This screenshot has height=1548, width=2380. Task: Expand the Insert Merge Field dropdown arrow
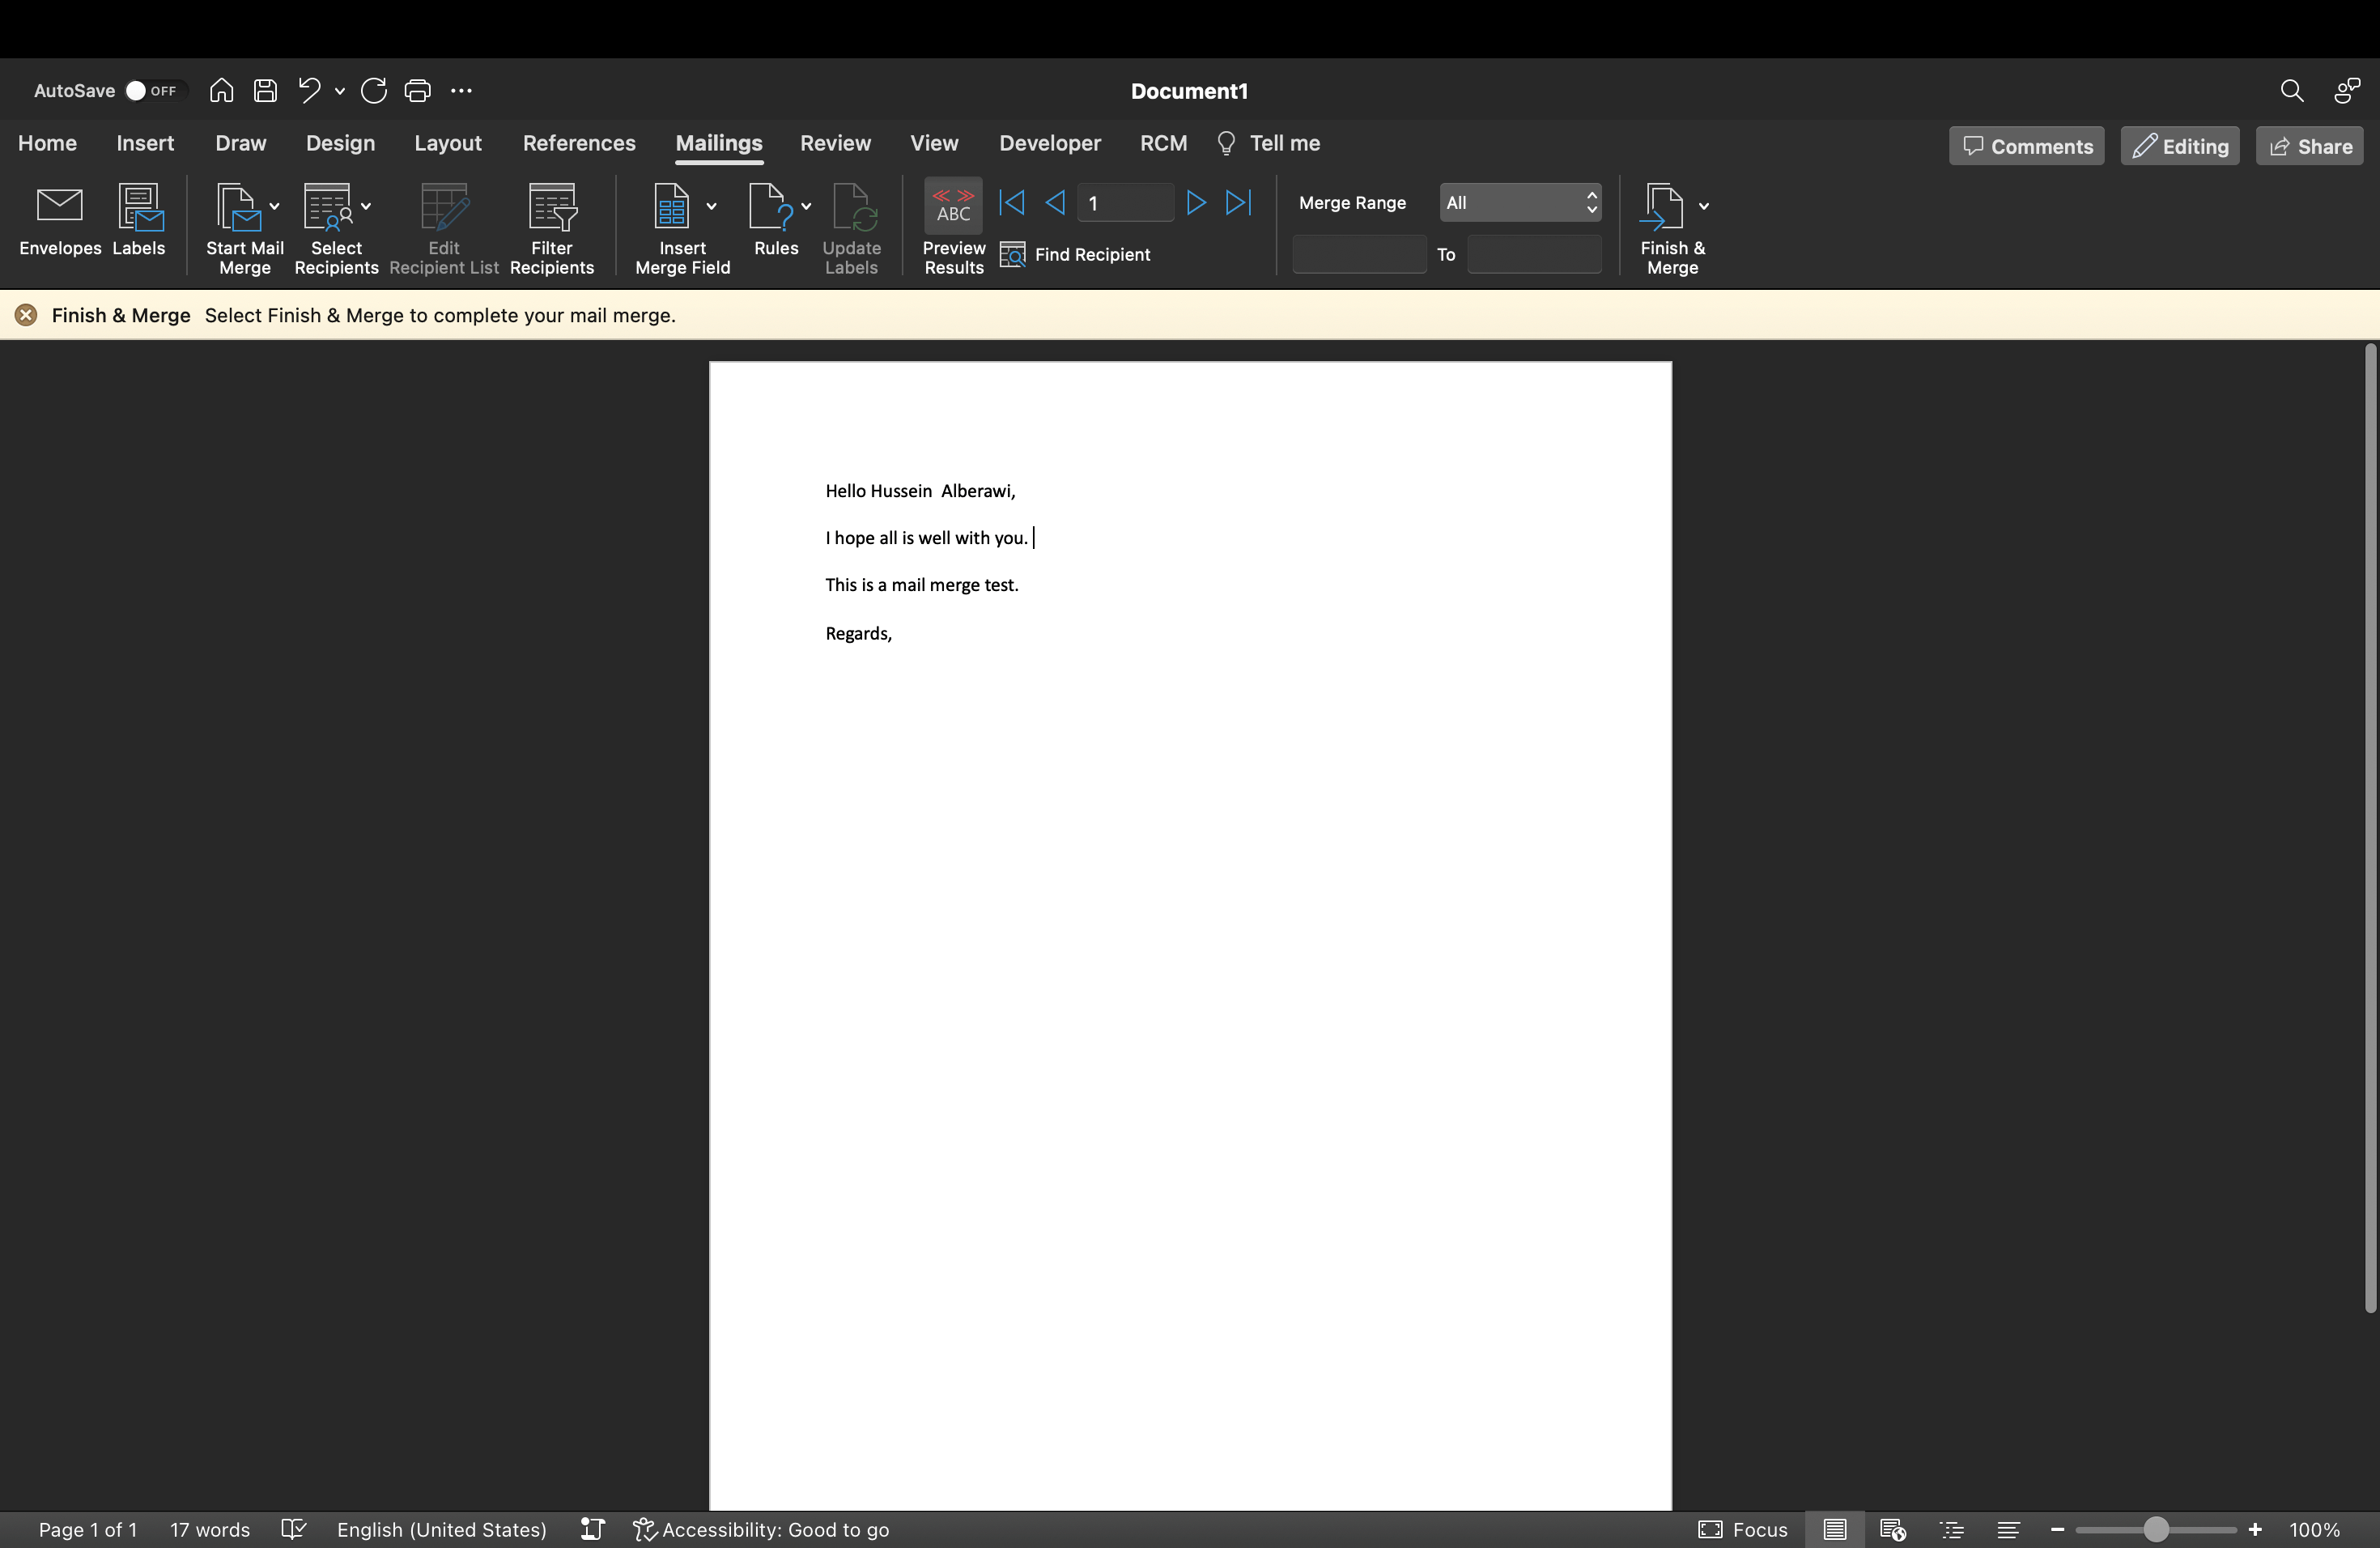(711, 206)
